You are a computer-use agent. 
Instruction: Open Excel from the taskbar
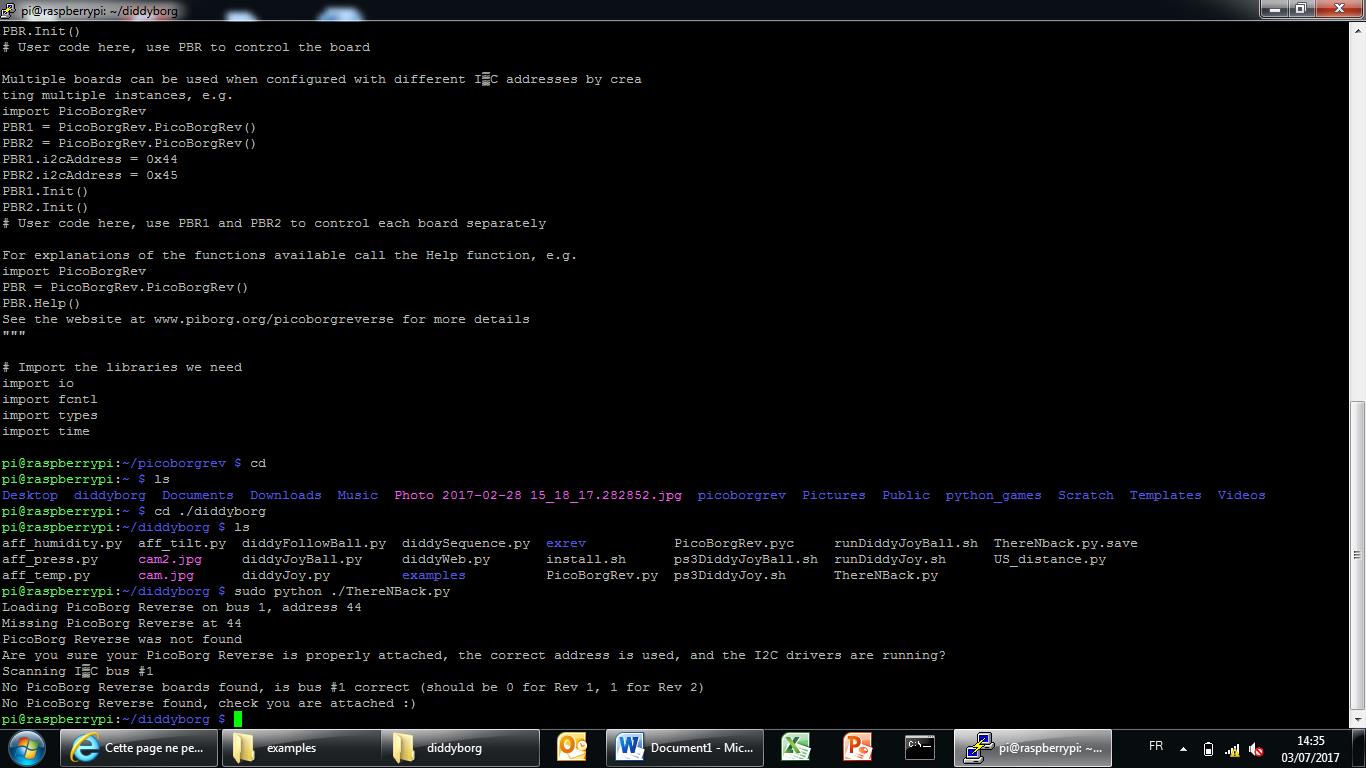796,747
